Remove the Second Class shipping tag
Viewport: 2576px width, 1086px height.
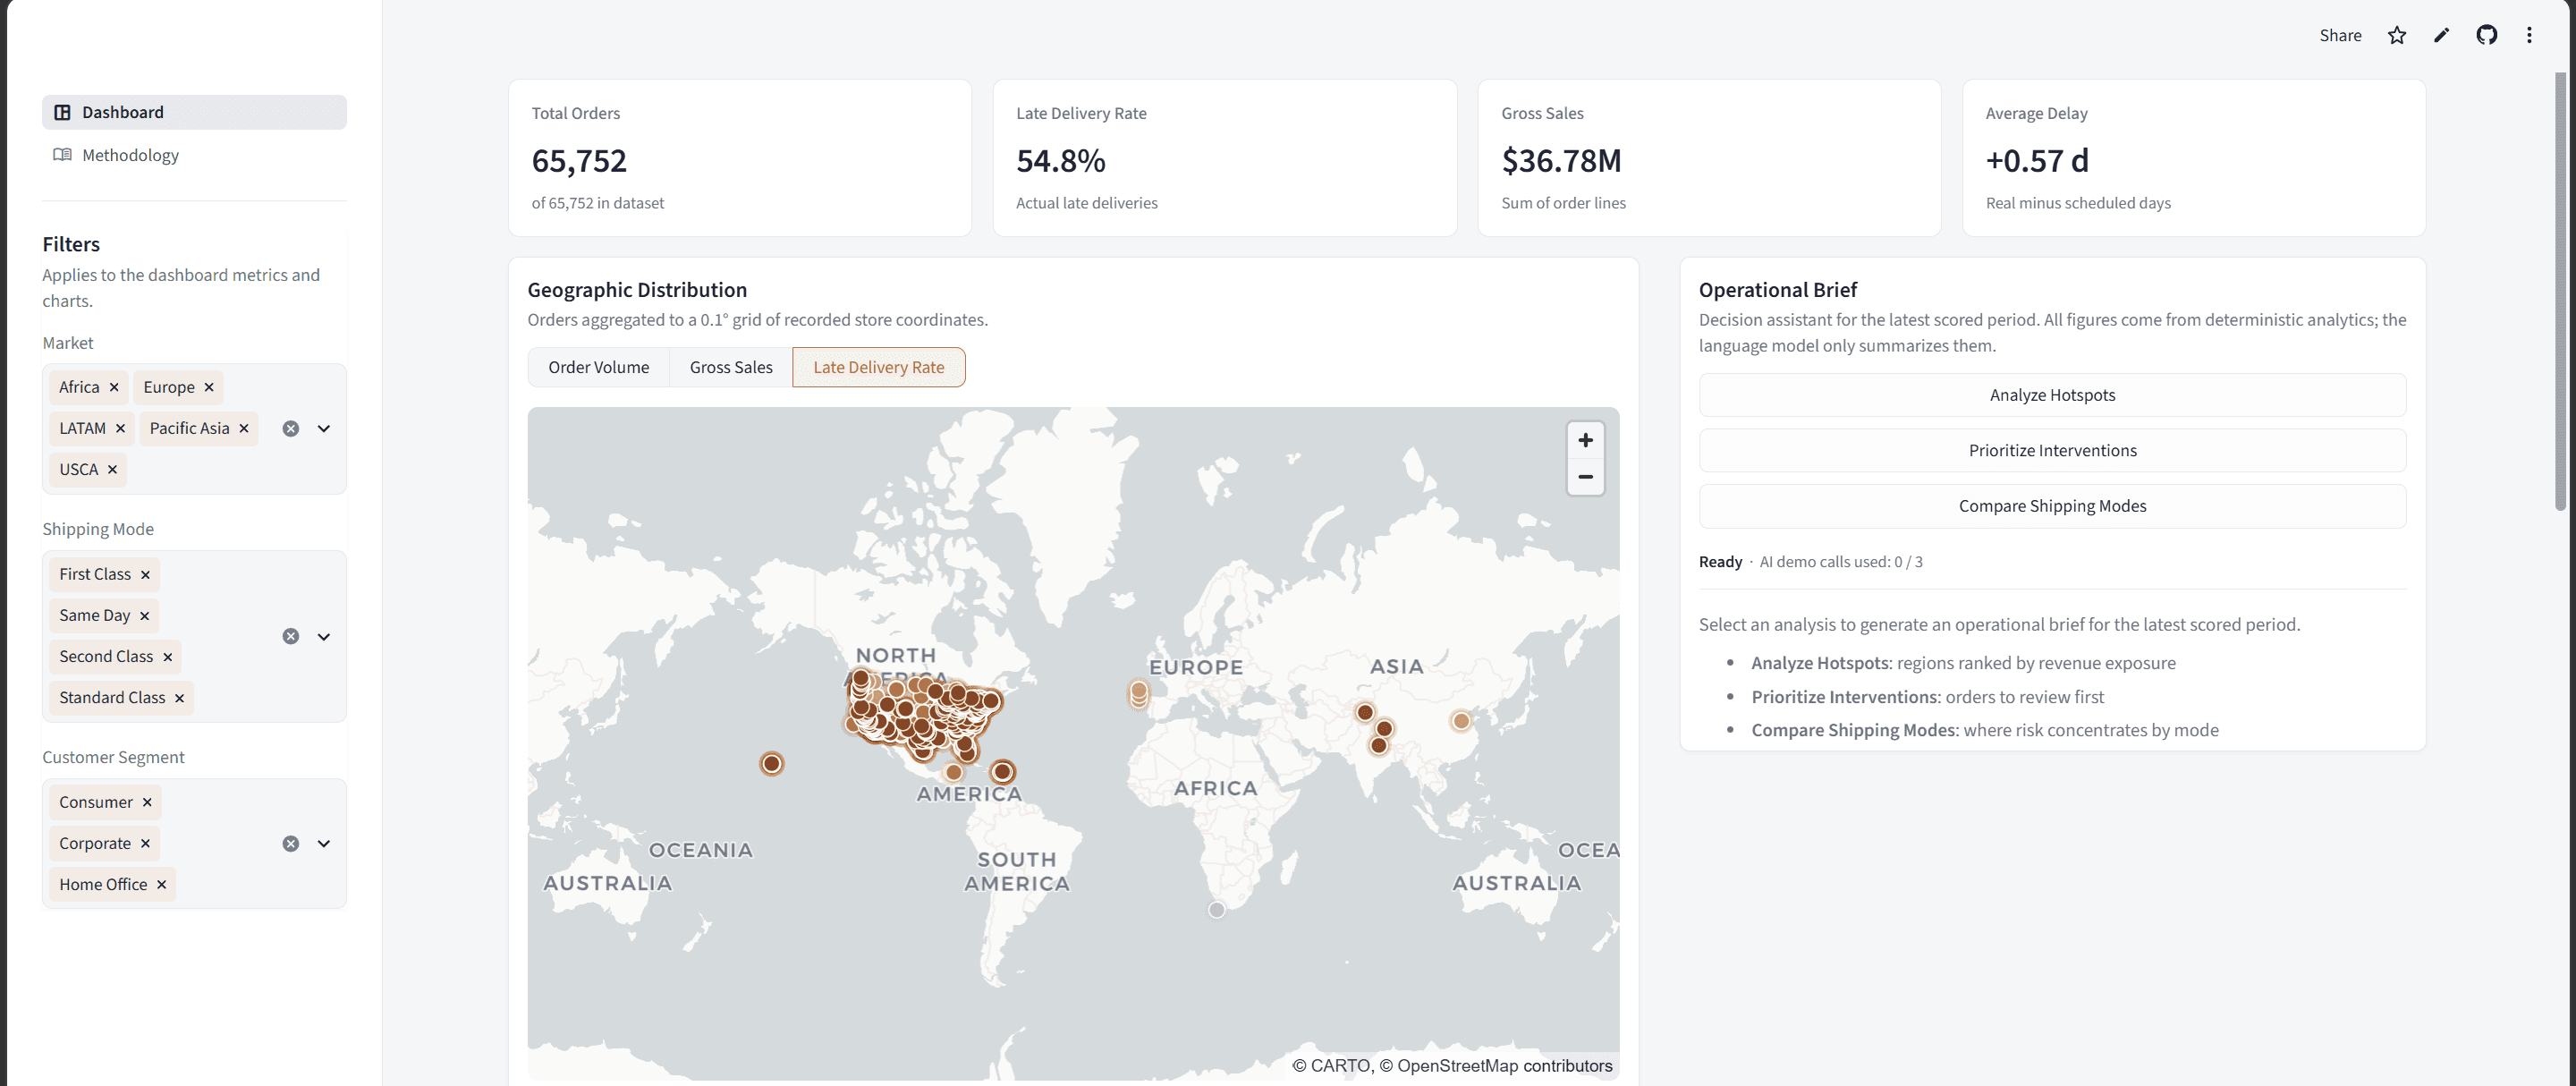coord(168,657)
